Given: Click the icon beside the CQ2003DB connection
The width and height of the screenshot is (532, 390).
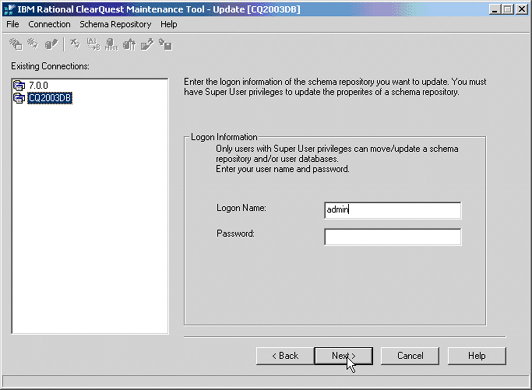Looking at the screenshot, I should [x=19, y=98].
